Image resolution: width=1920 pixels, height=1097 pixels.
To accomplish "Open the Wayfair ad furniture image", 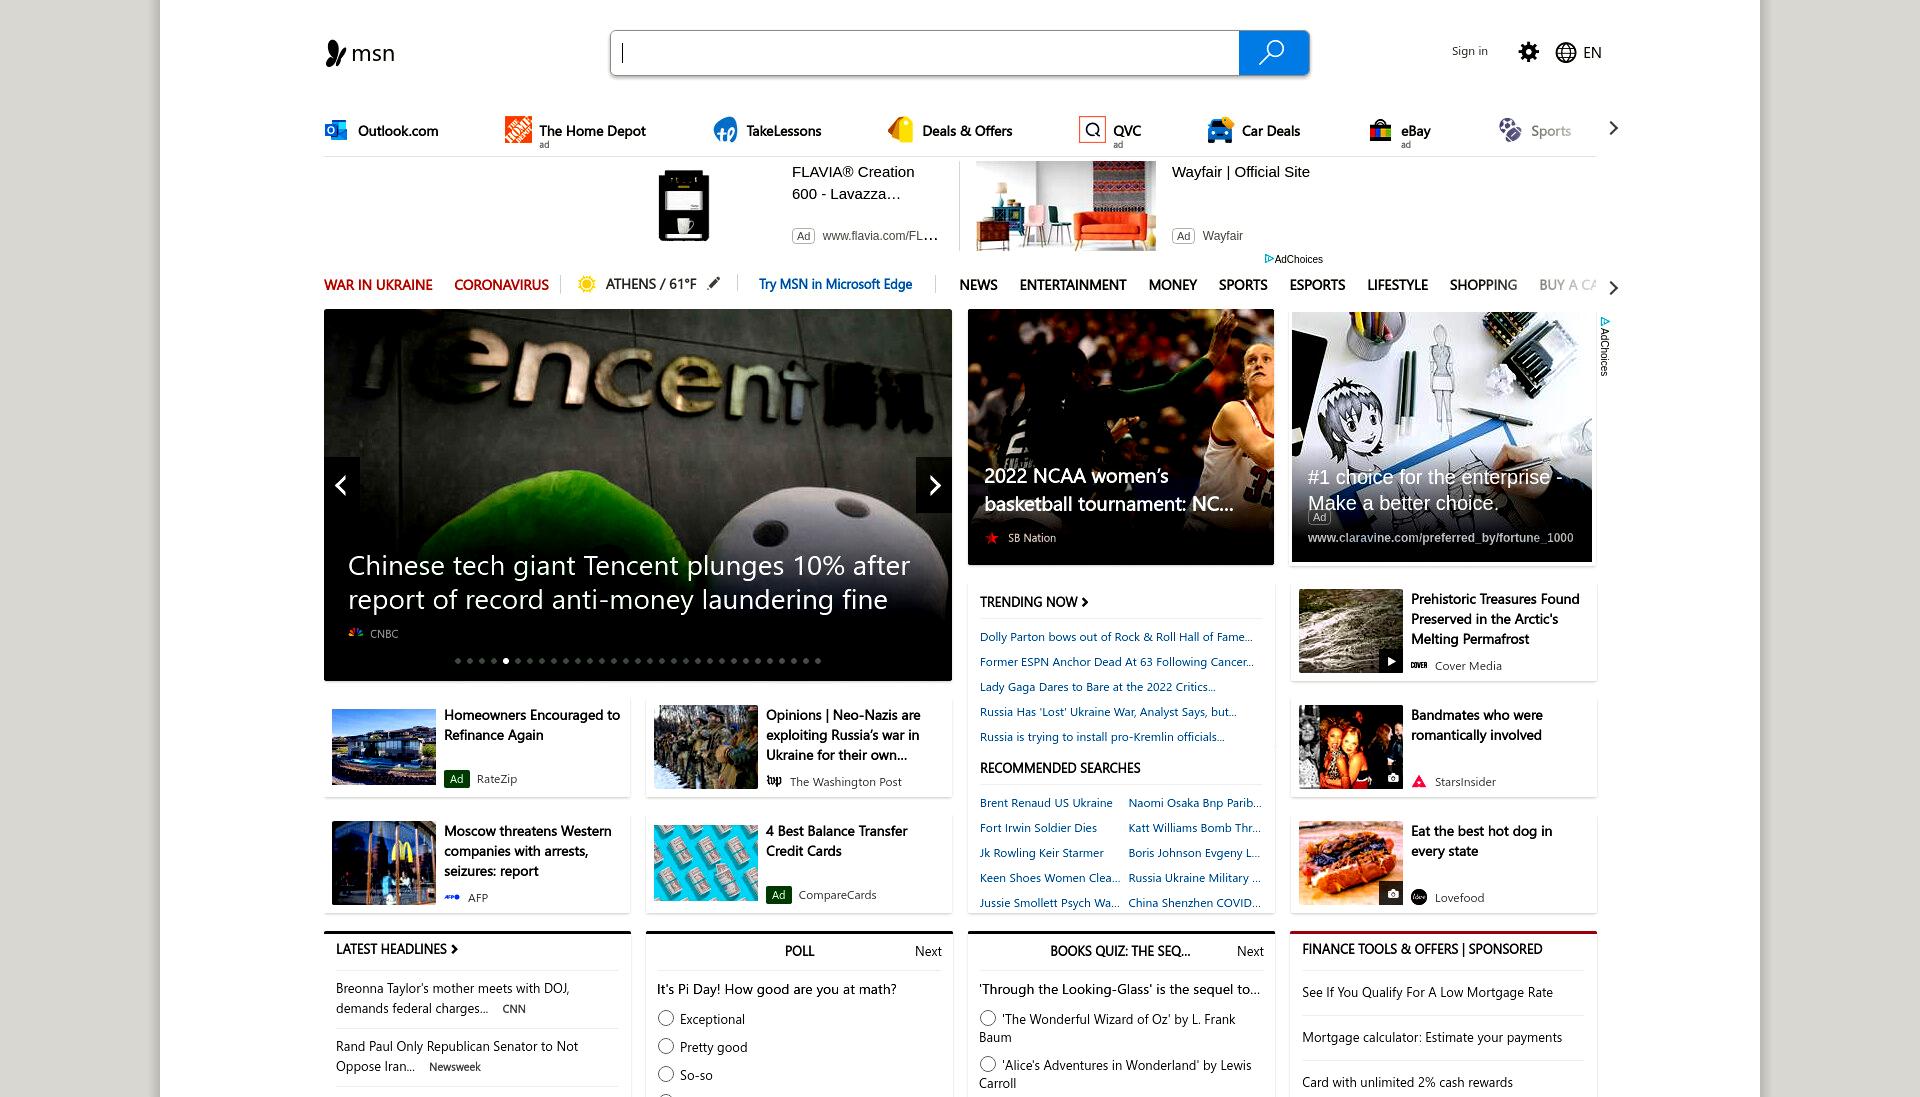I will coord(1066,206).
